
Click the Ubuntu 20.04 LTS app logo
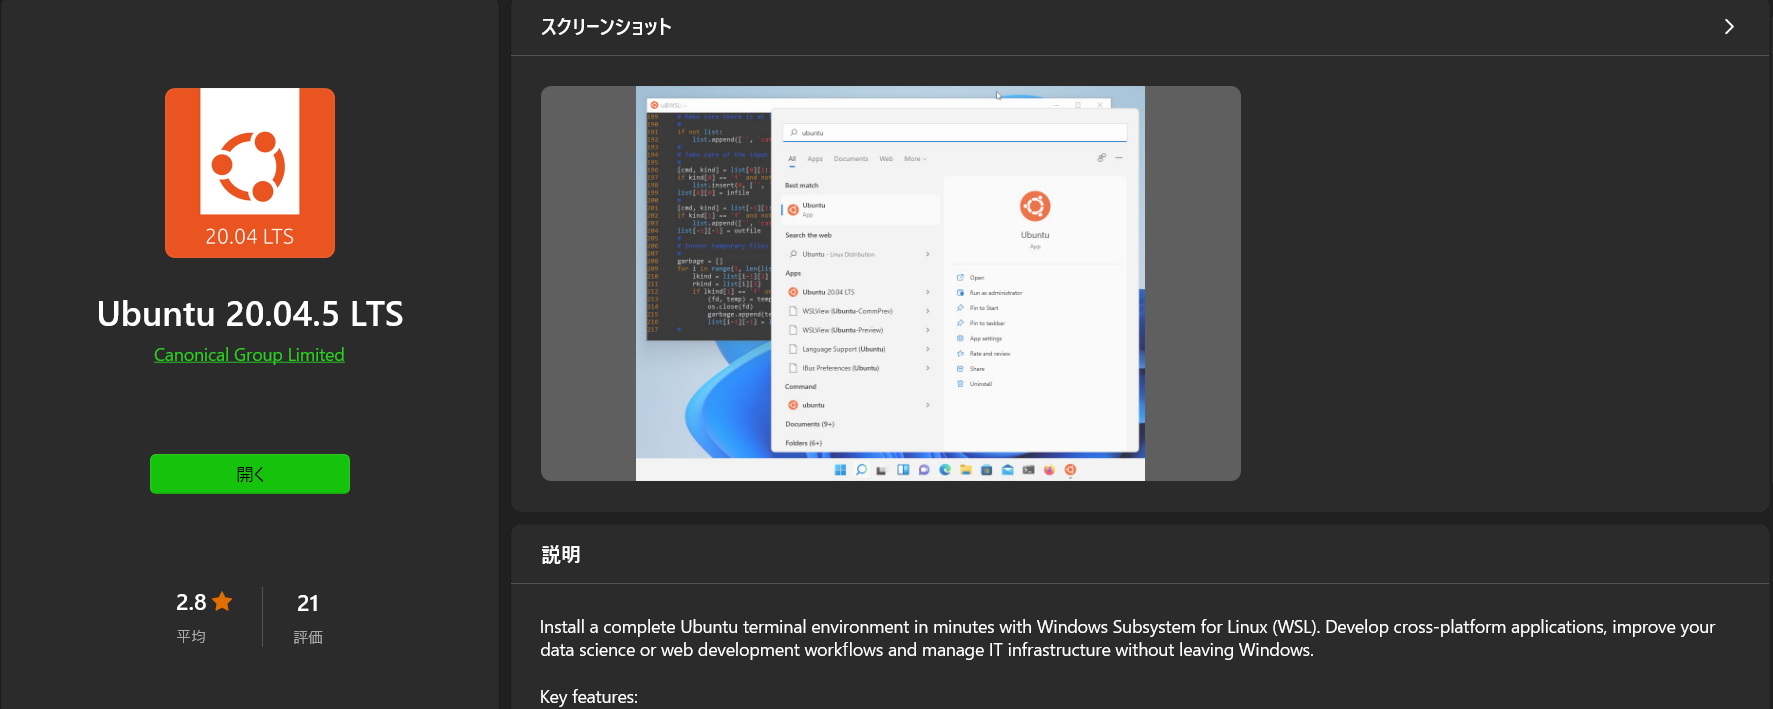tap(250, 173)
